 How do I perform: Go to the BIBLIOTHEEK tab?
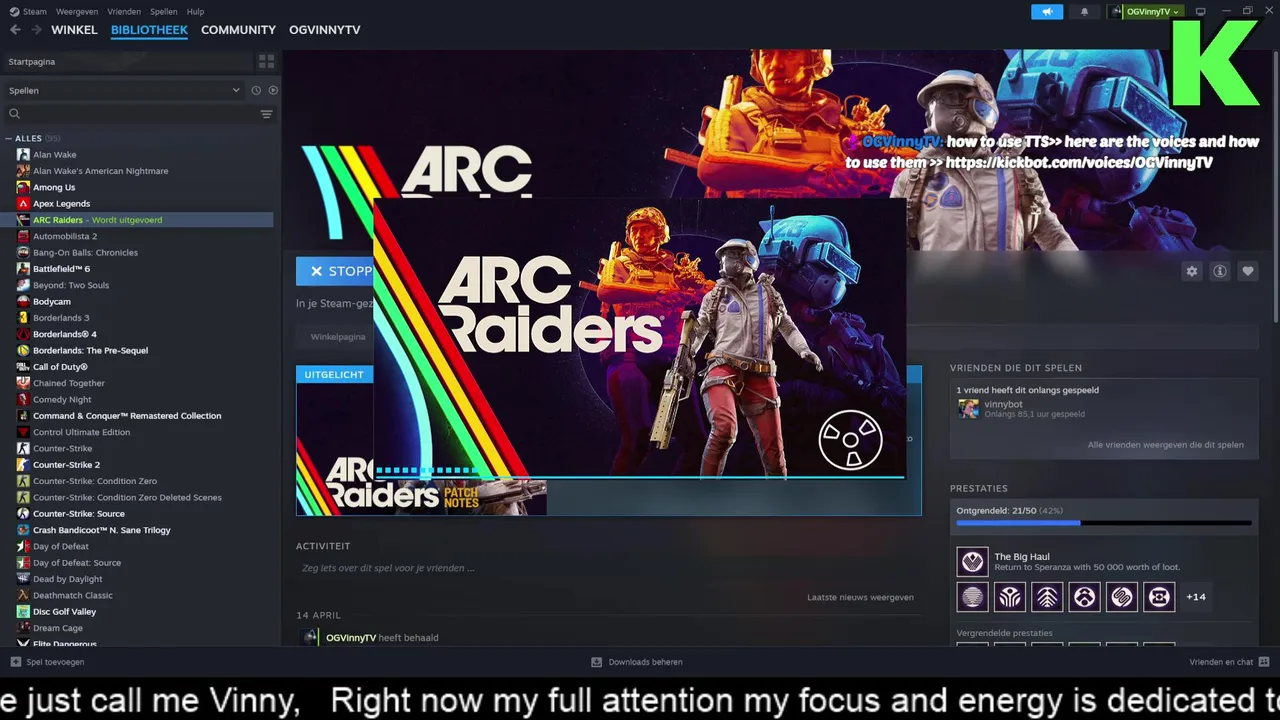[149, 30]
